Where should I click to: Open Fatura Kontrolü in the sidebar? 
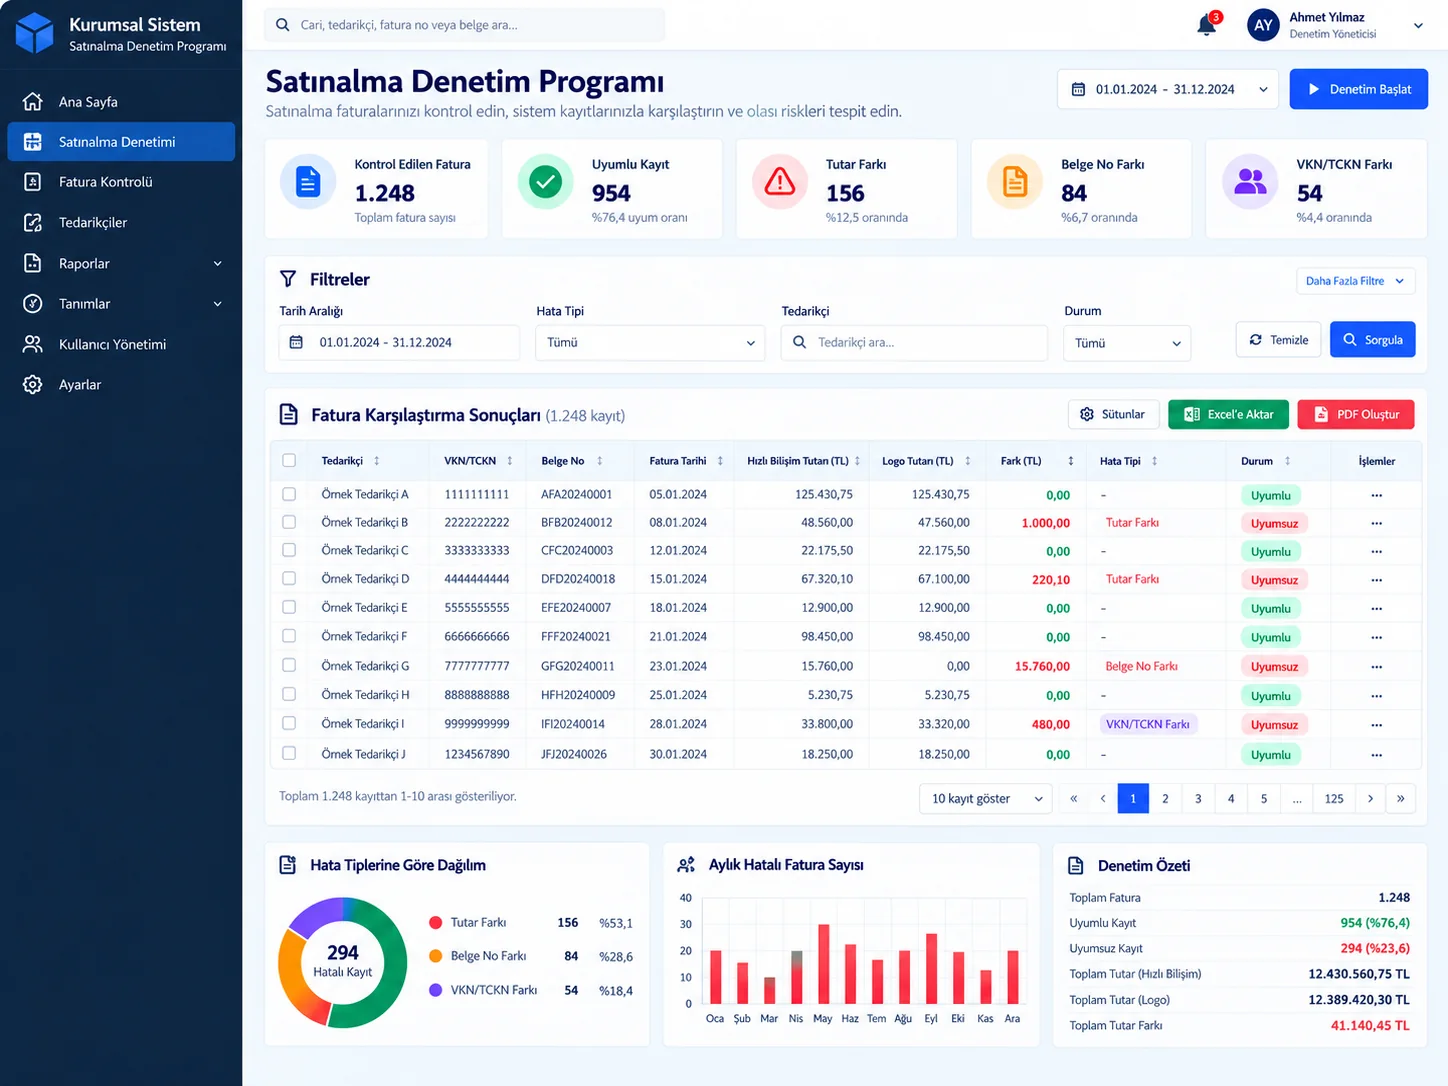point(121,182)
